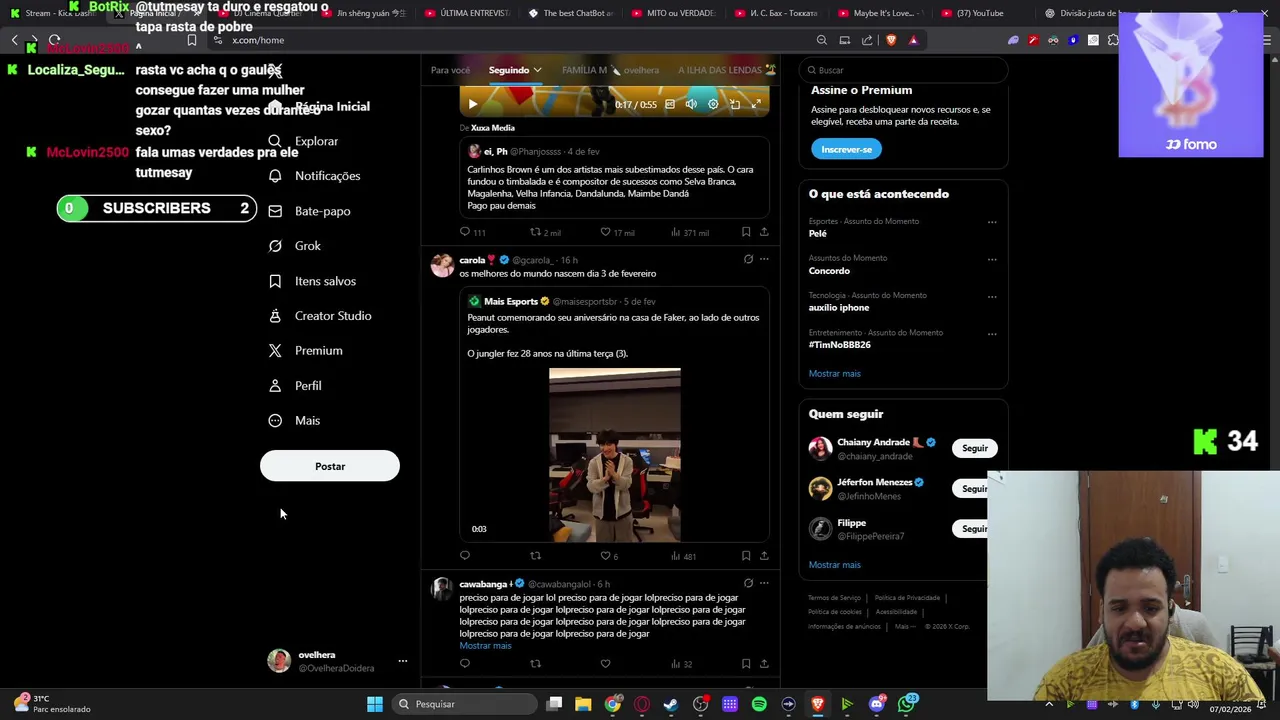Click the Postar button
The width and height of the screenshot is (1280, 720).
click(x=330, y=466)
